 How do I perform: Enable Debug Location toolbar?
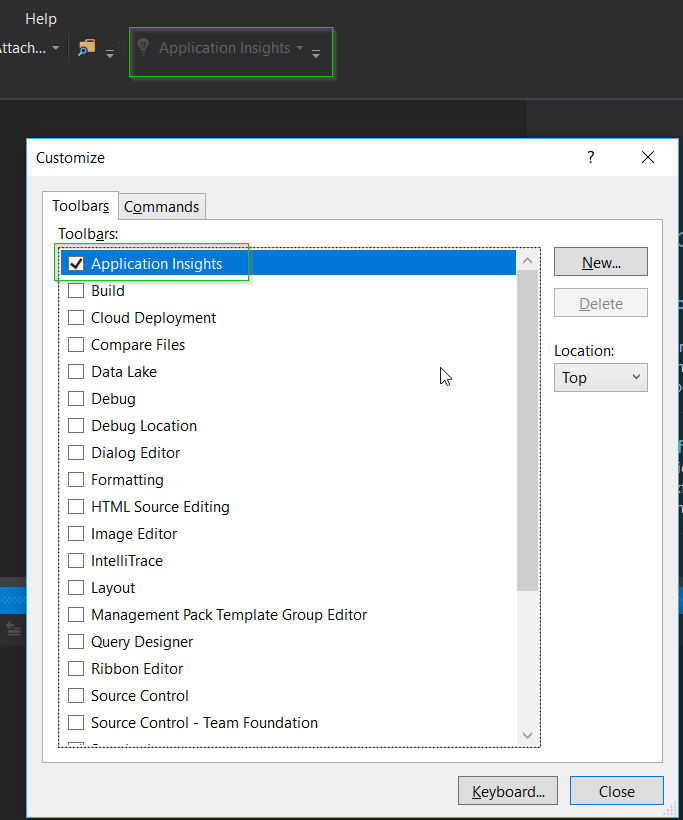coord(76,426)
